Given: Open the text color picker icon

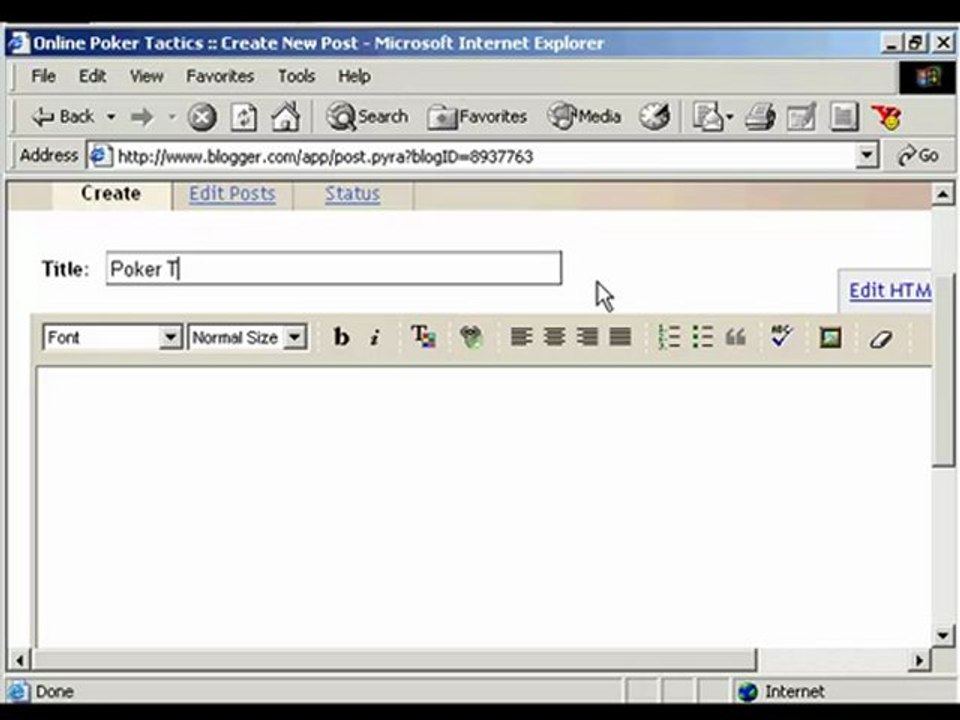Looking at the screenshot, I should [423, 337].
